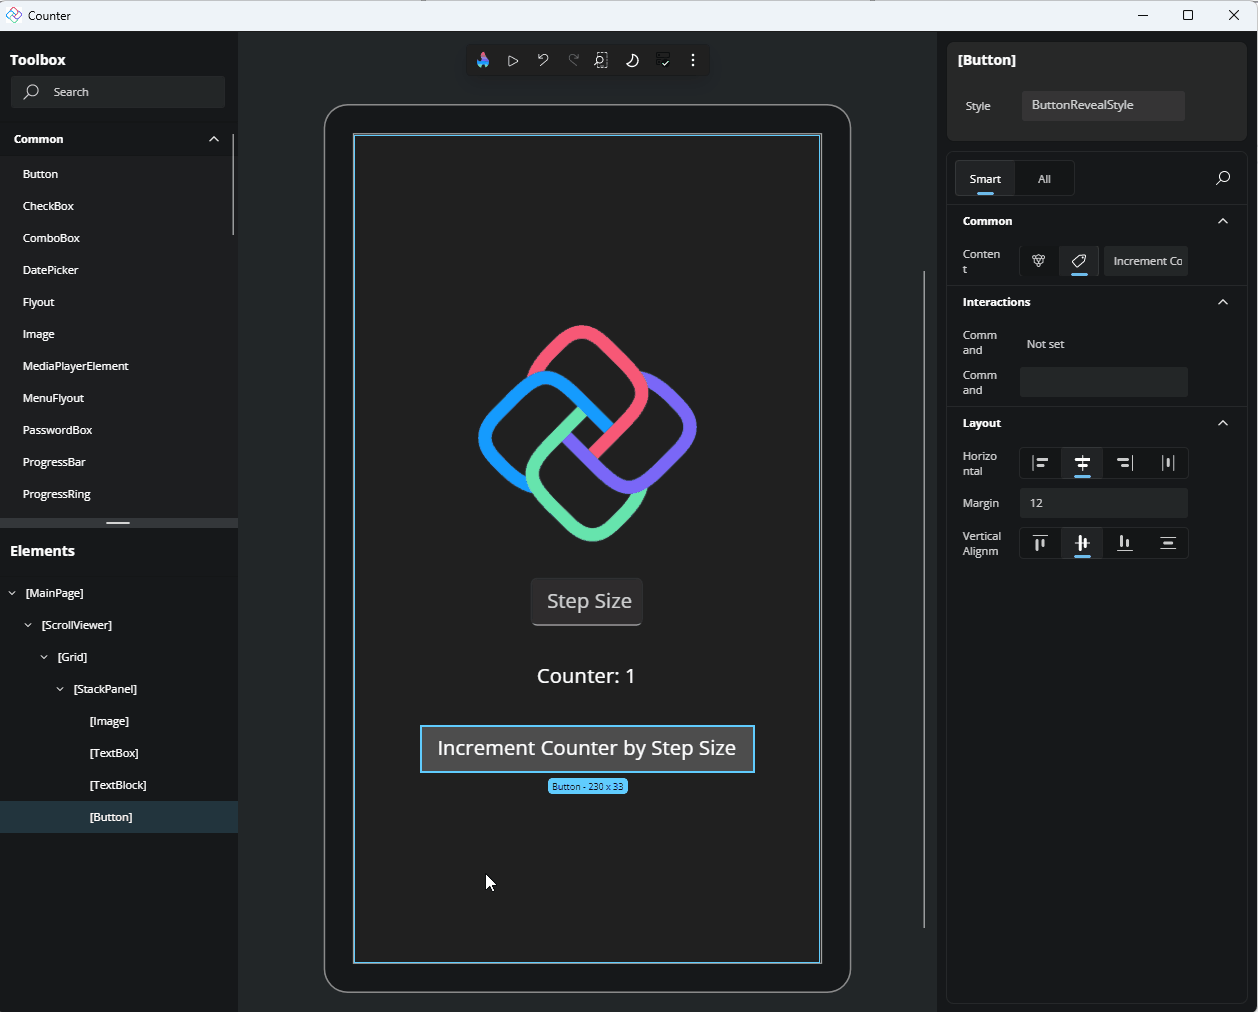Collapse the Layout properties section

pos(1222,422)
